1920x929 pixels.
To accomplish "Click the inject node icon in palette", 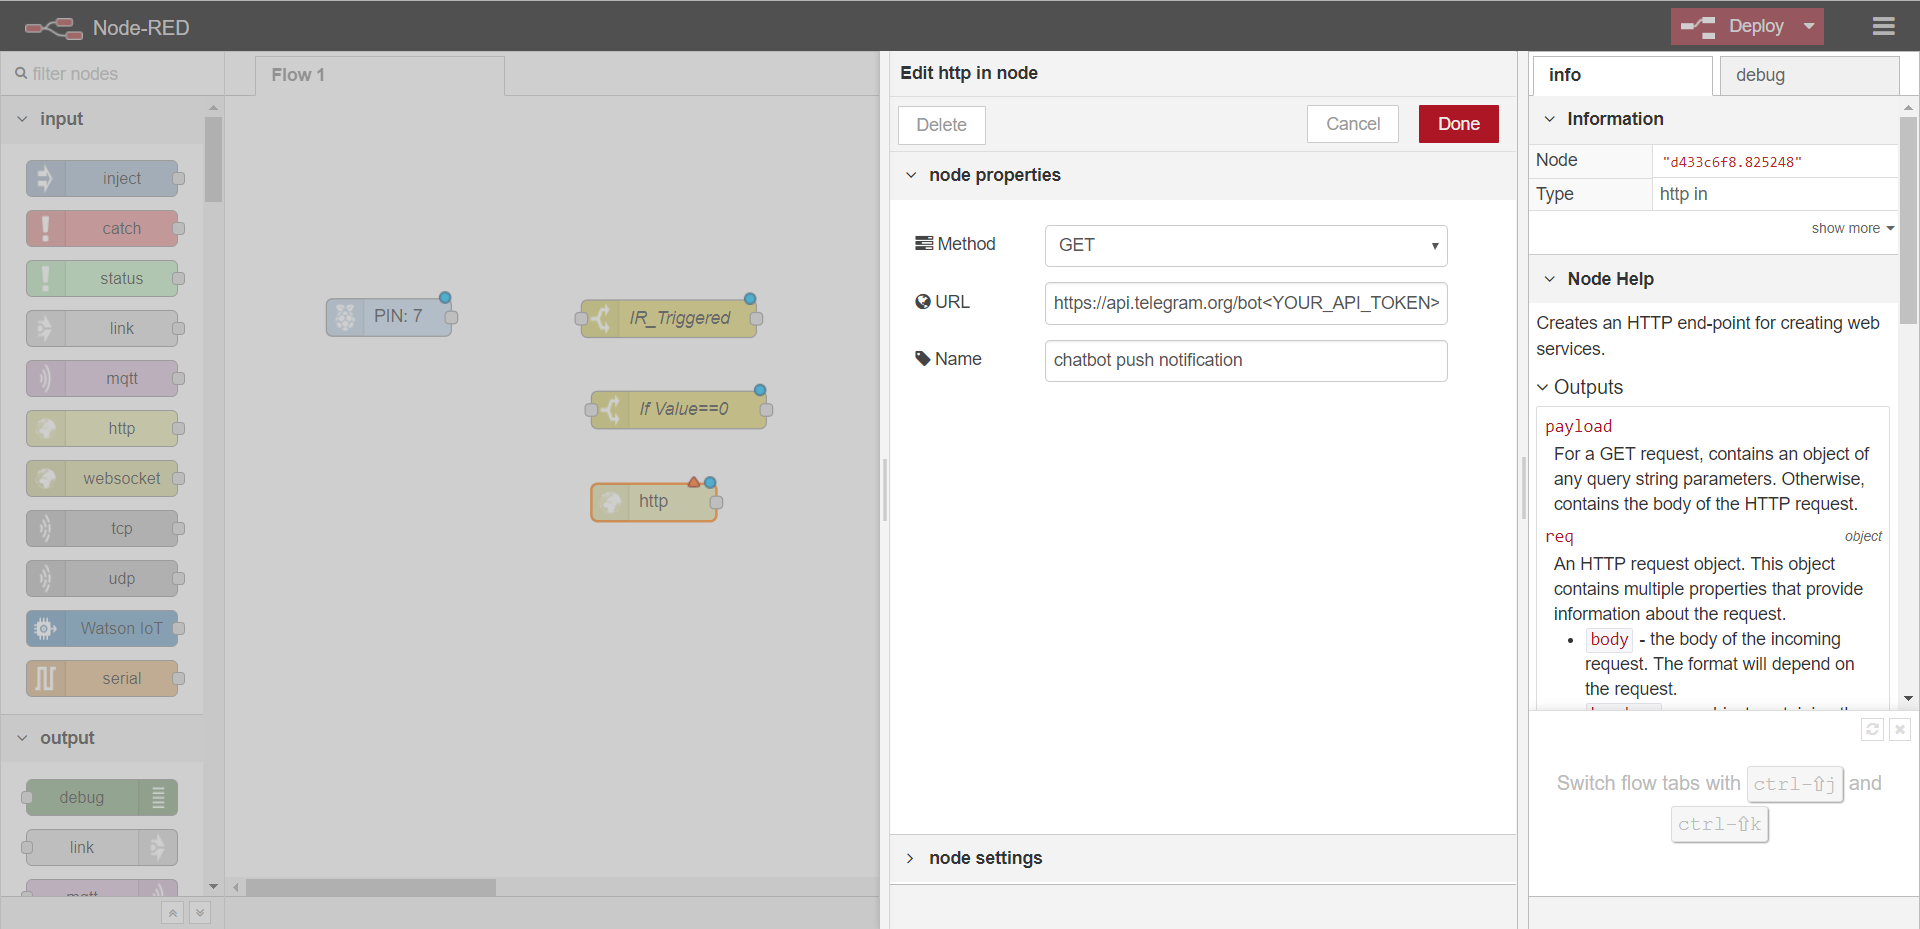I will tap(45, 179).
